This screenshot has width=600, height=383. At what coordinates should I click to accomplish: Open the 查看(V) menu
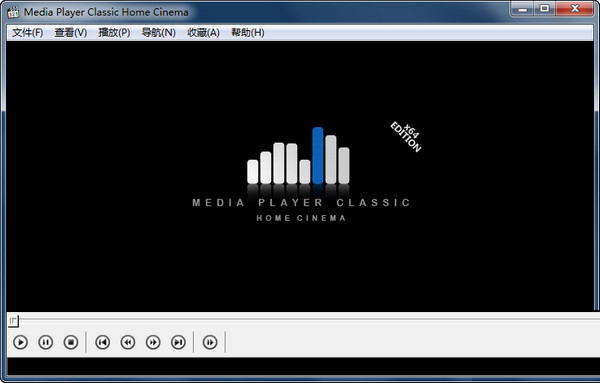click(71, 33)
